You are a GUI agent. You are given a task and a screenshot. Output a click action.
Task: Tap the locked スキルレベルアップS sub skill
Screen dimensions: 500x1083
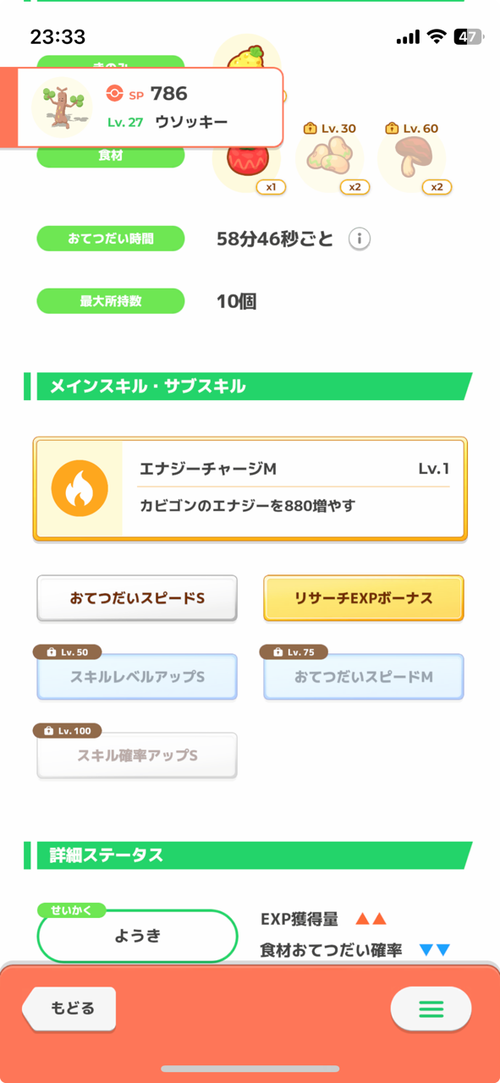click(x=137, y=677)
